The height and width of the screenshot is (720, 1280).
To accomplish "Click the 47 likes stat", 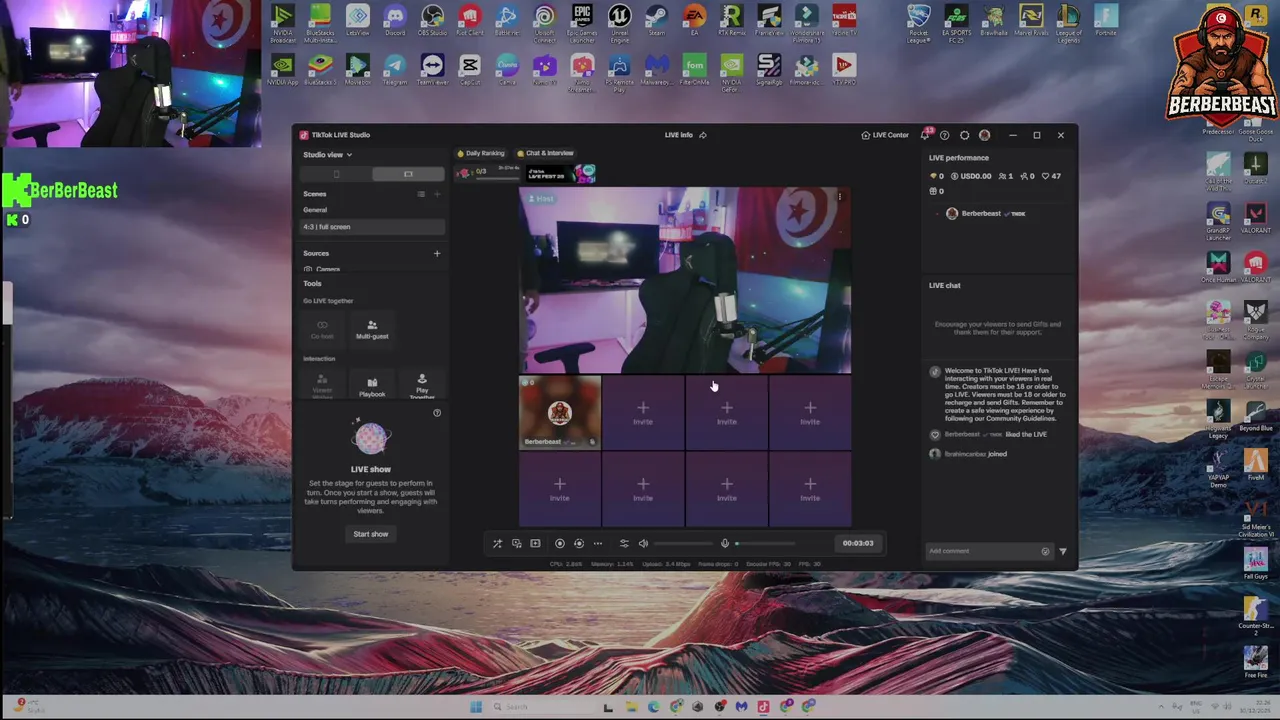I will 1052,176.
